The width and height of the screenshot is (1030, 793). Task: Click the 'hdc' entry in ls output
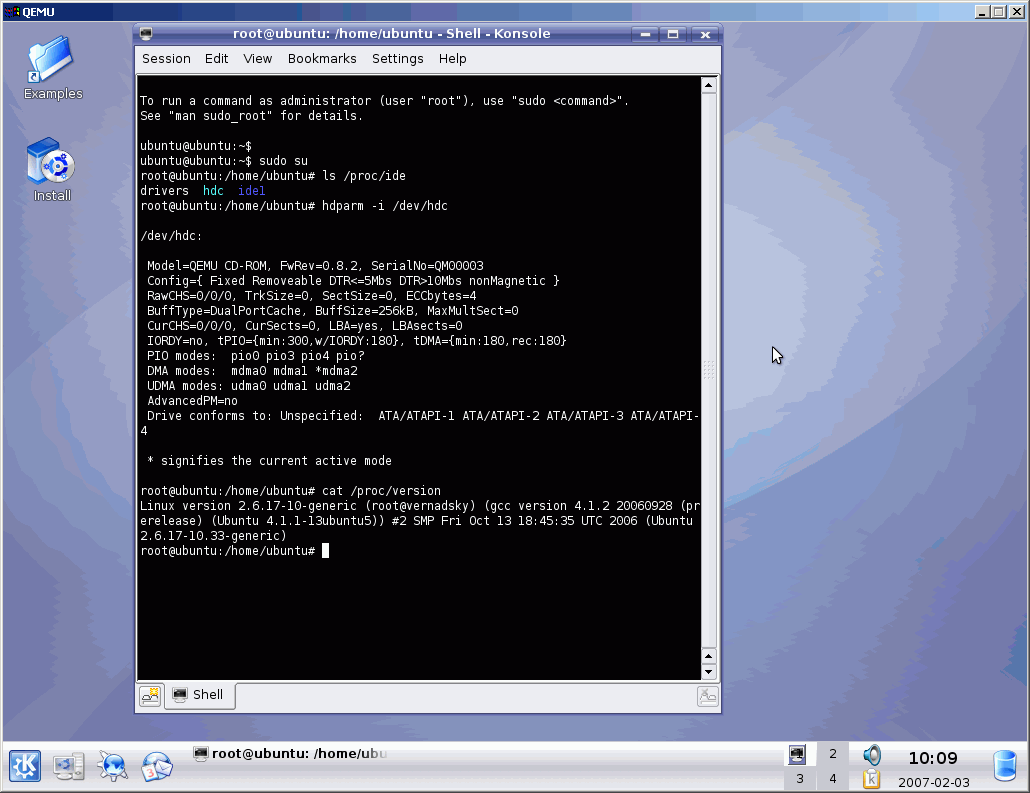(x=213, y=191)
